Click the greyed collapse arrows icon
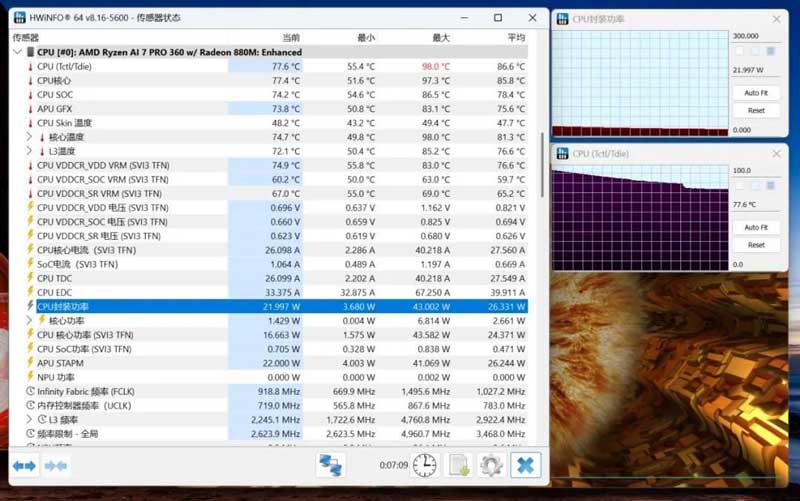This screenshot has width=800, height=501. tap(56, 466)
